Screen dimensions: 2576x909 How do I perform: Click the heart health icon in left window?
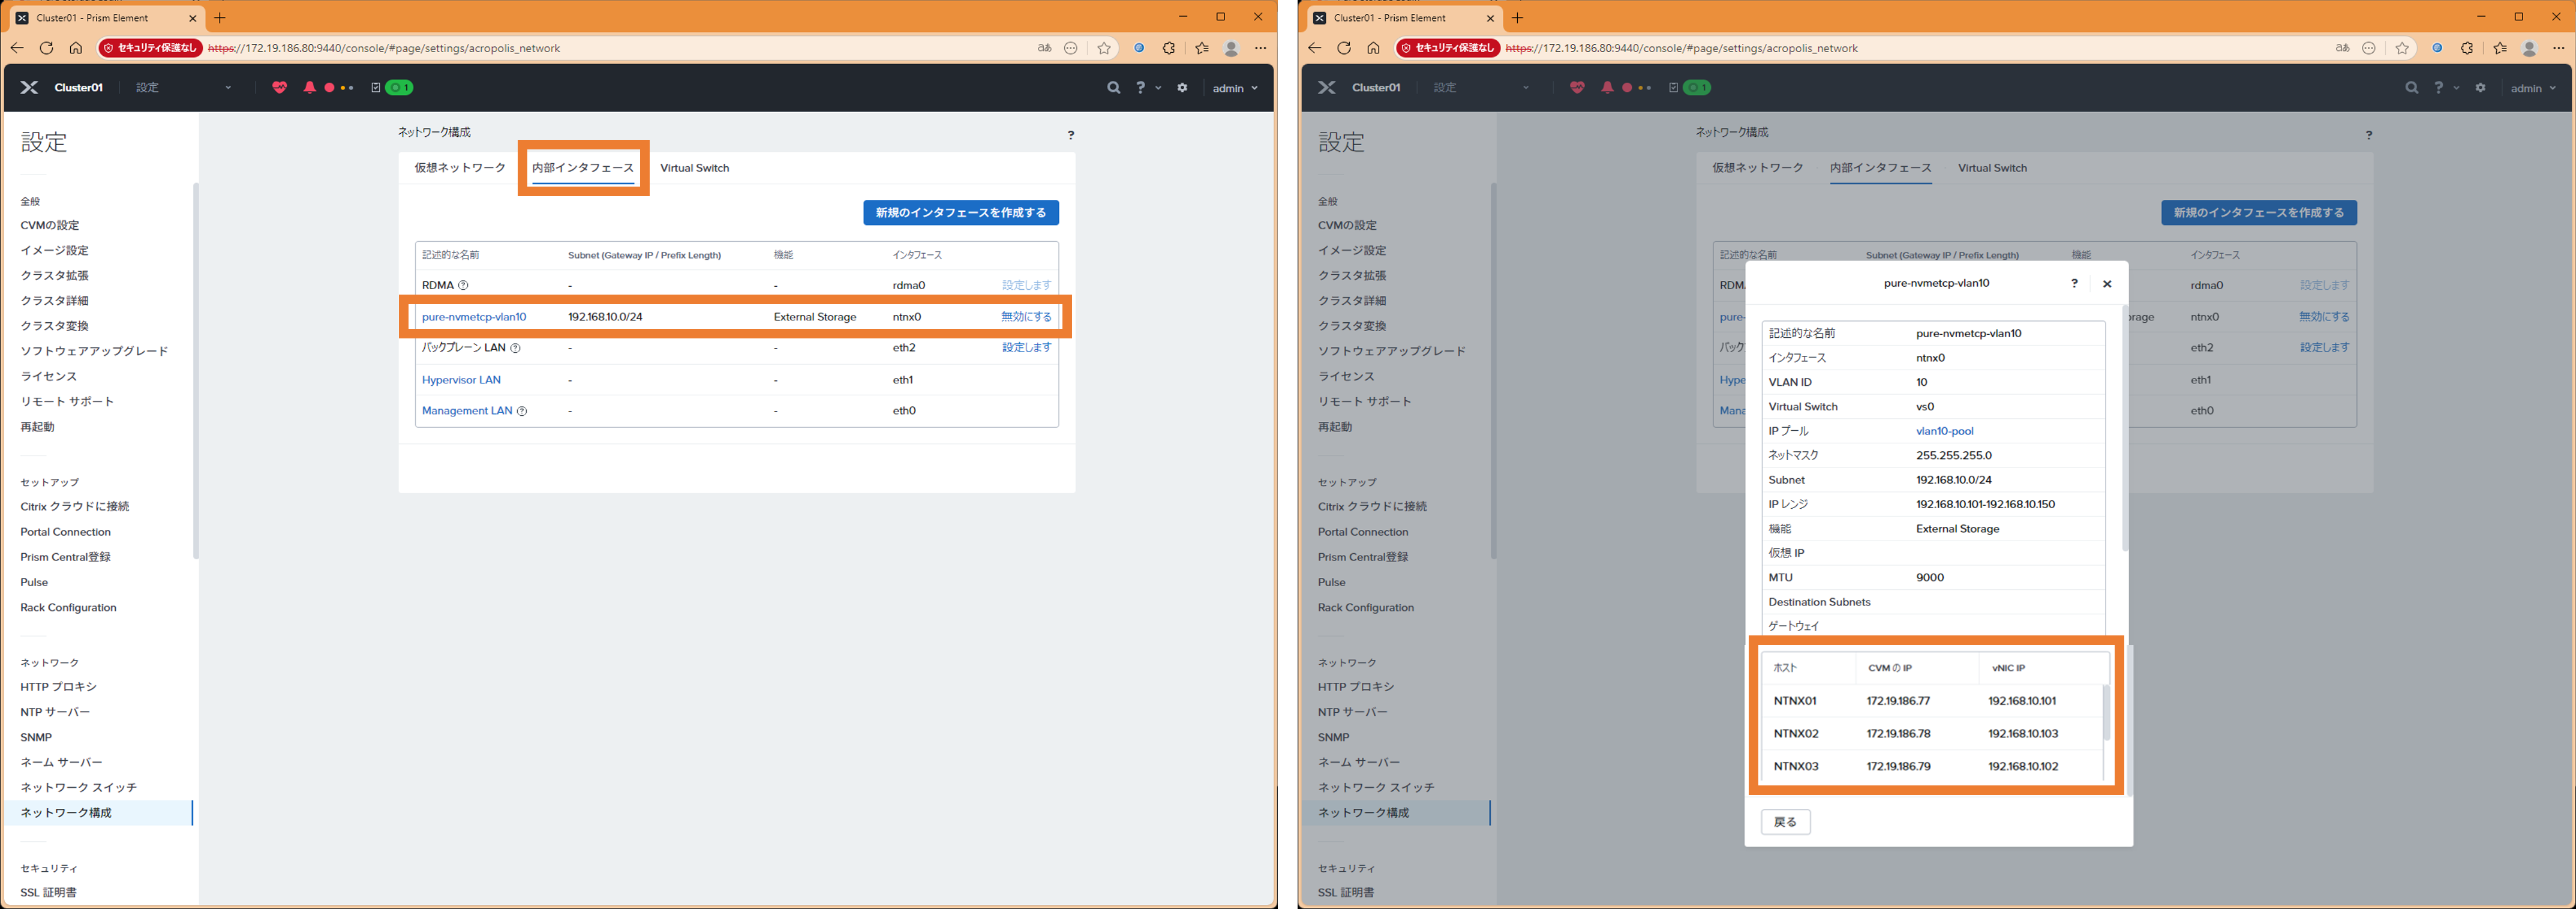click(279, 88)
